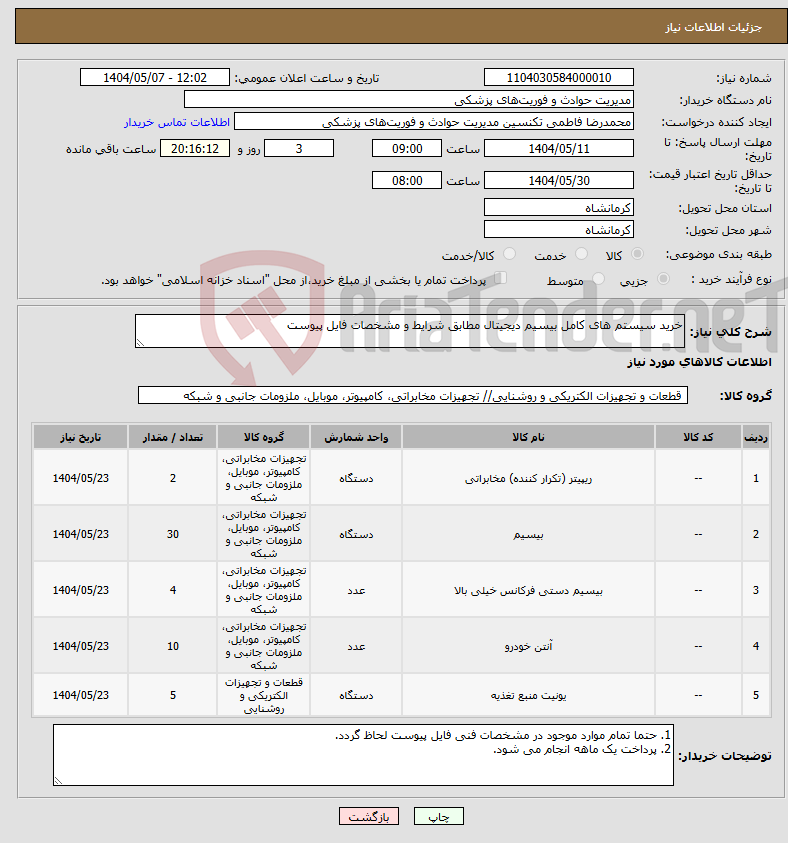
Task: Click the واحد شمارش column header
Action: click(x=356, y=437)
